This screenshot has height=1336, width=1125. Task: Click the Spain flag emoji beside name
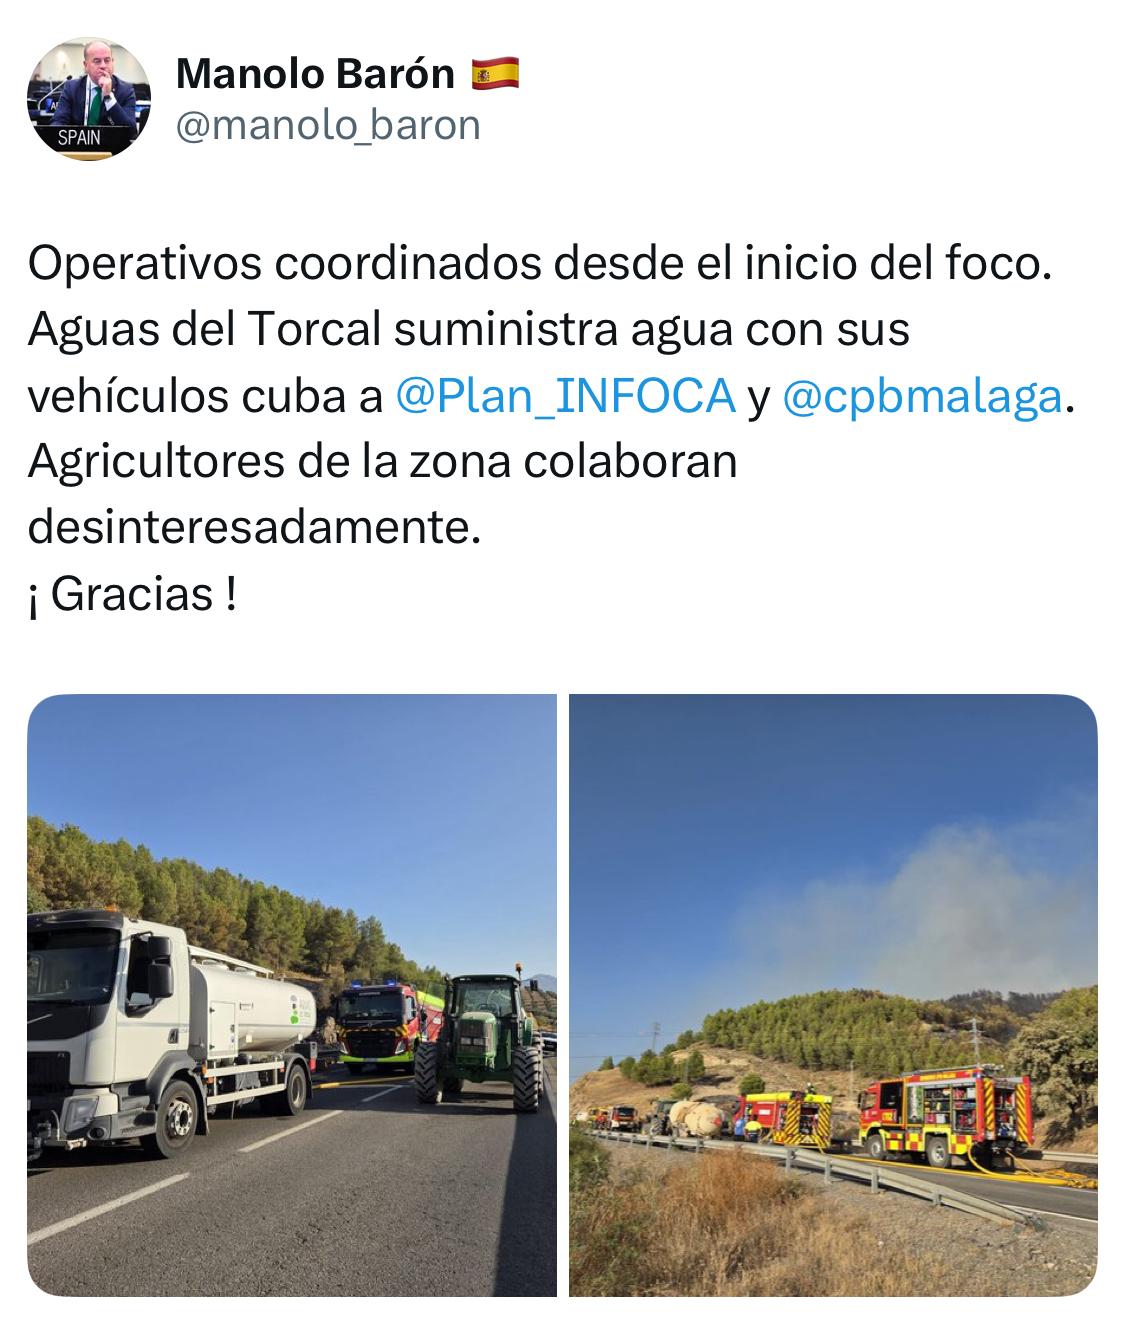click(495, 73)
